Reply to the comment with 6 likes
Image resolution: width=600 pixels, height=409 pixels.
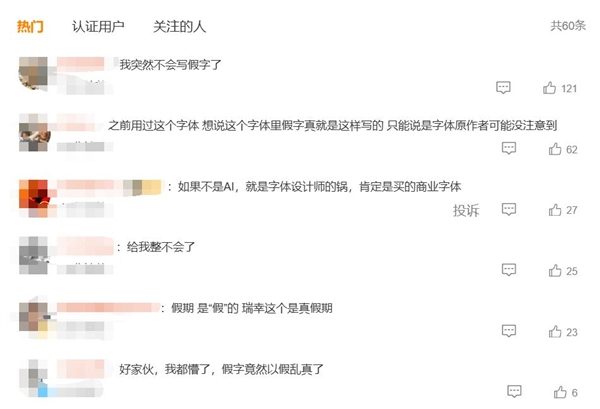(515, 392)
